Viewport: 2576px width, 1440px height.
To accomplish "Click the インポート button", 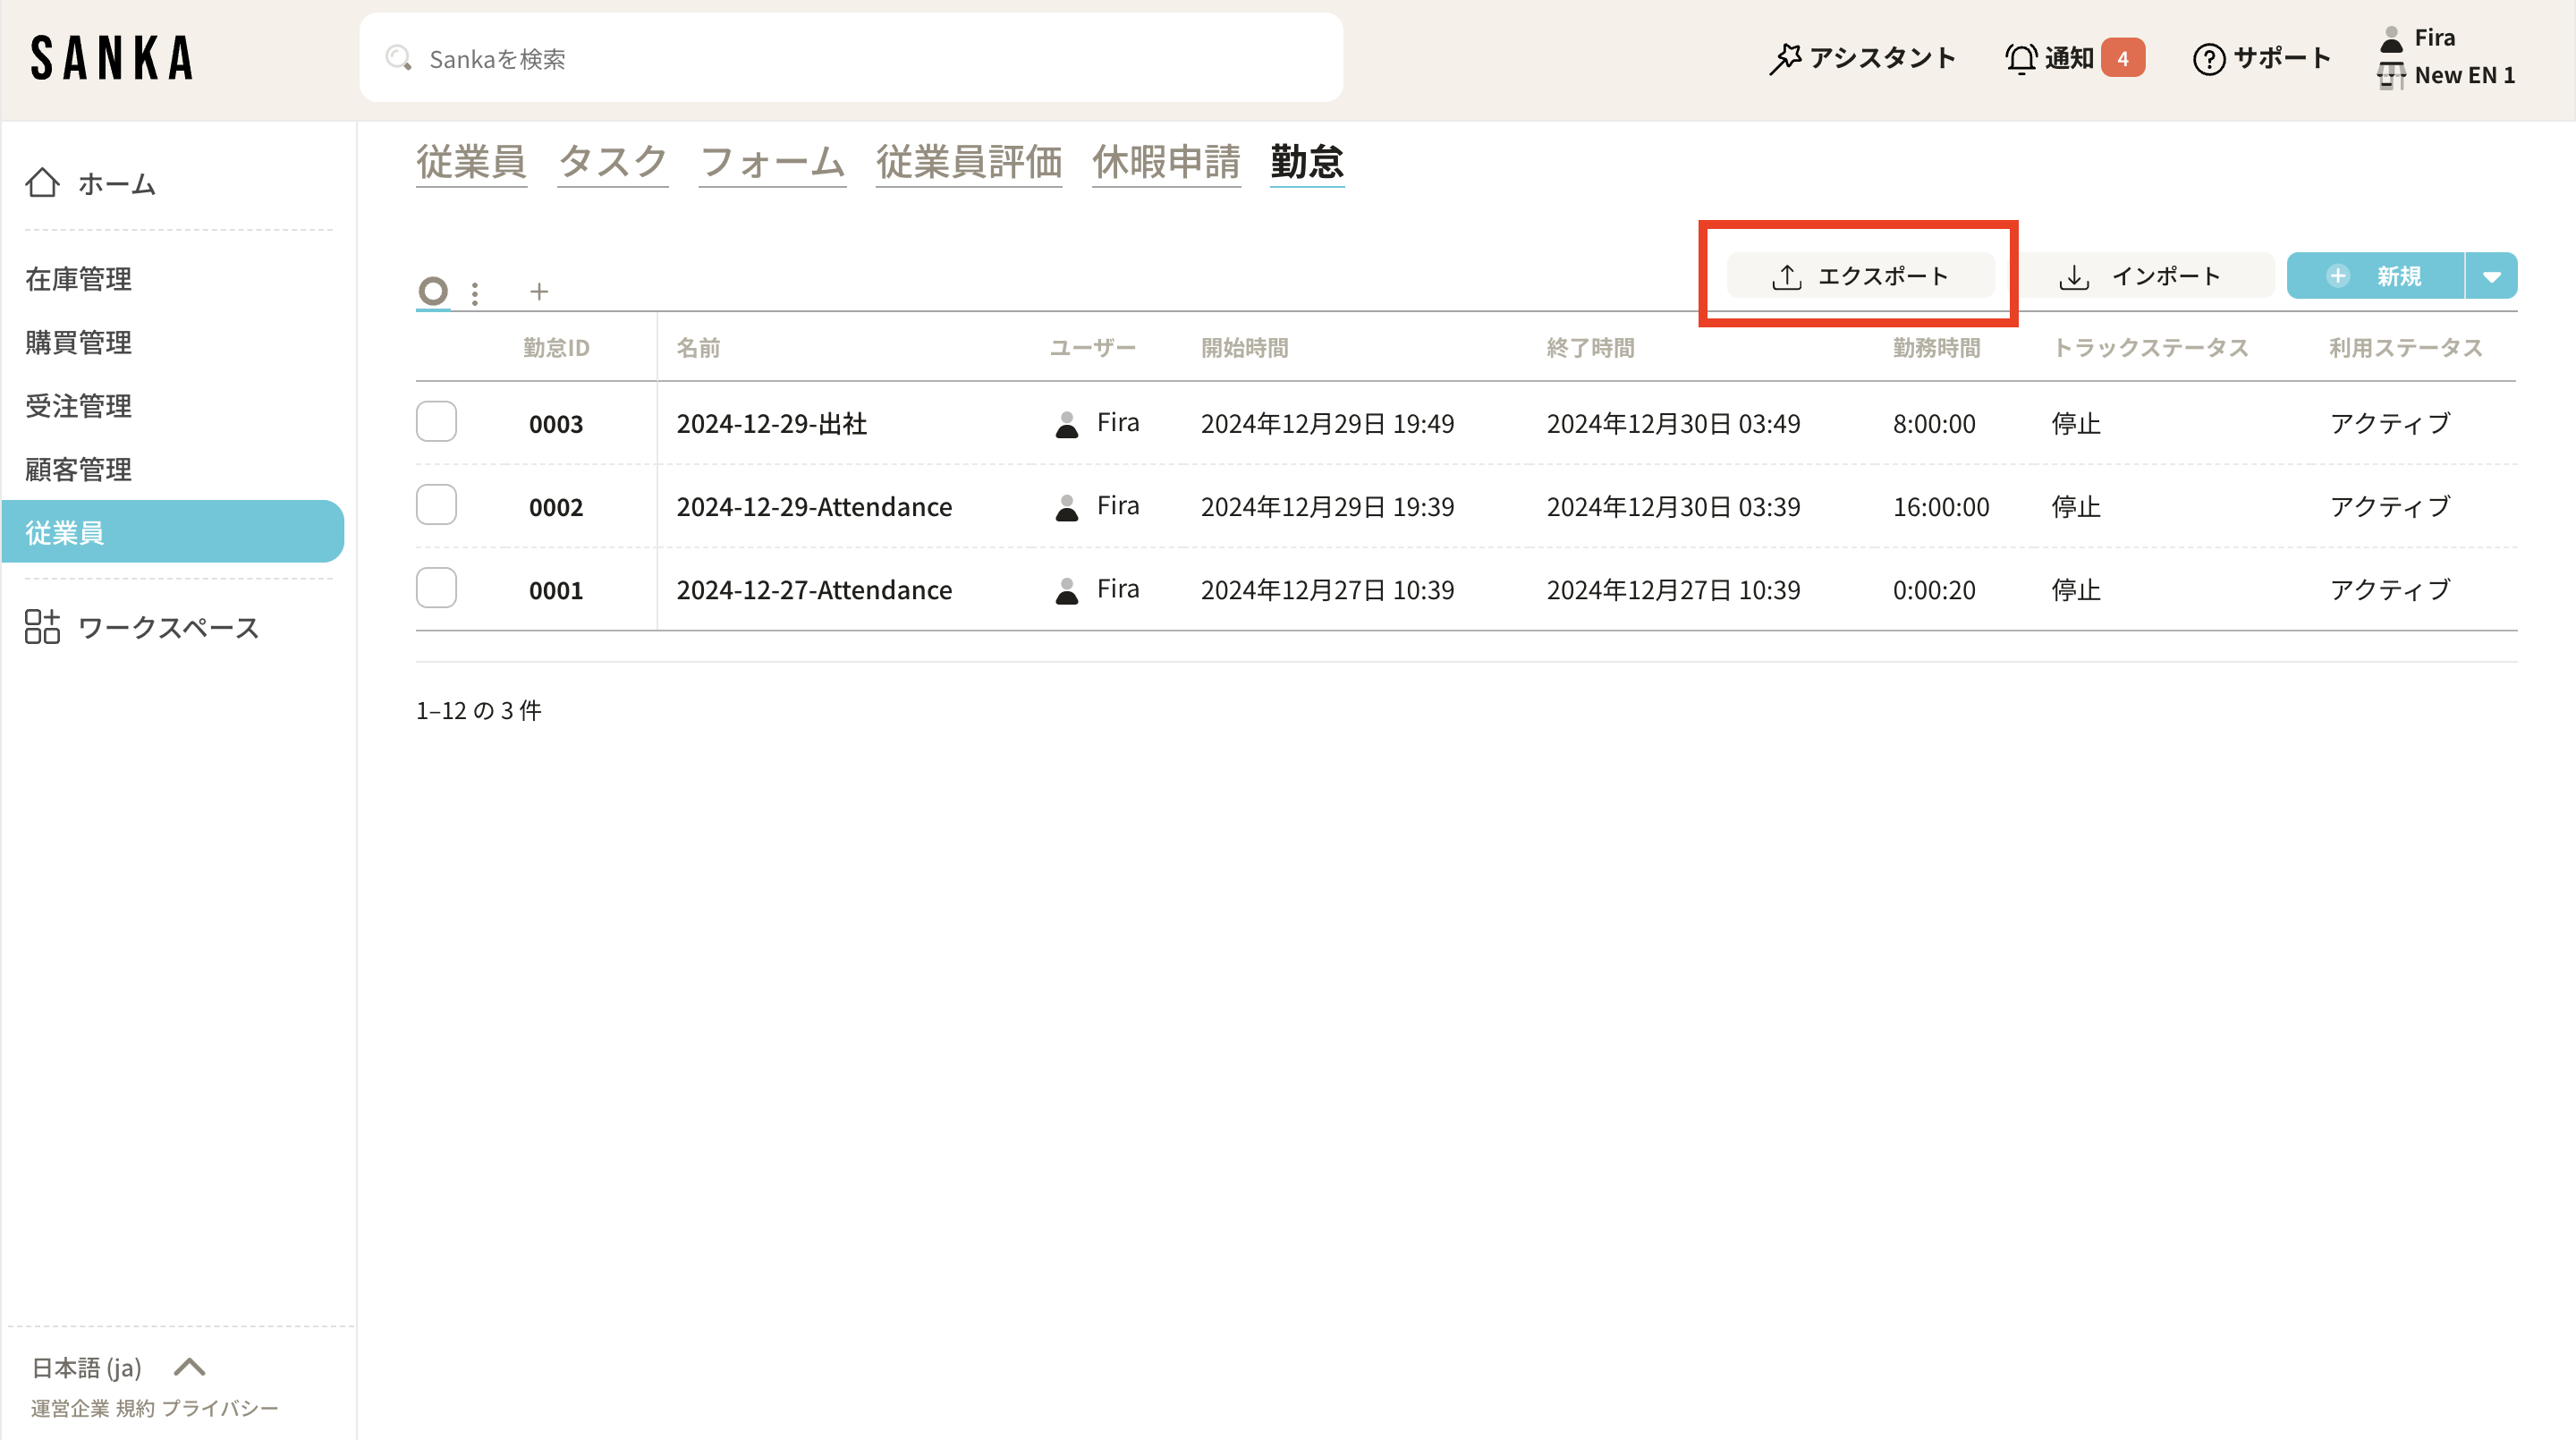I will 2142,276.
